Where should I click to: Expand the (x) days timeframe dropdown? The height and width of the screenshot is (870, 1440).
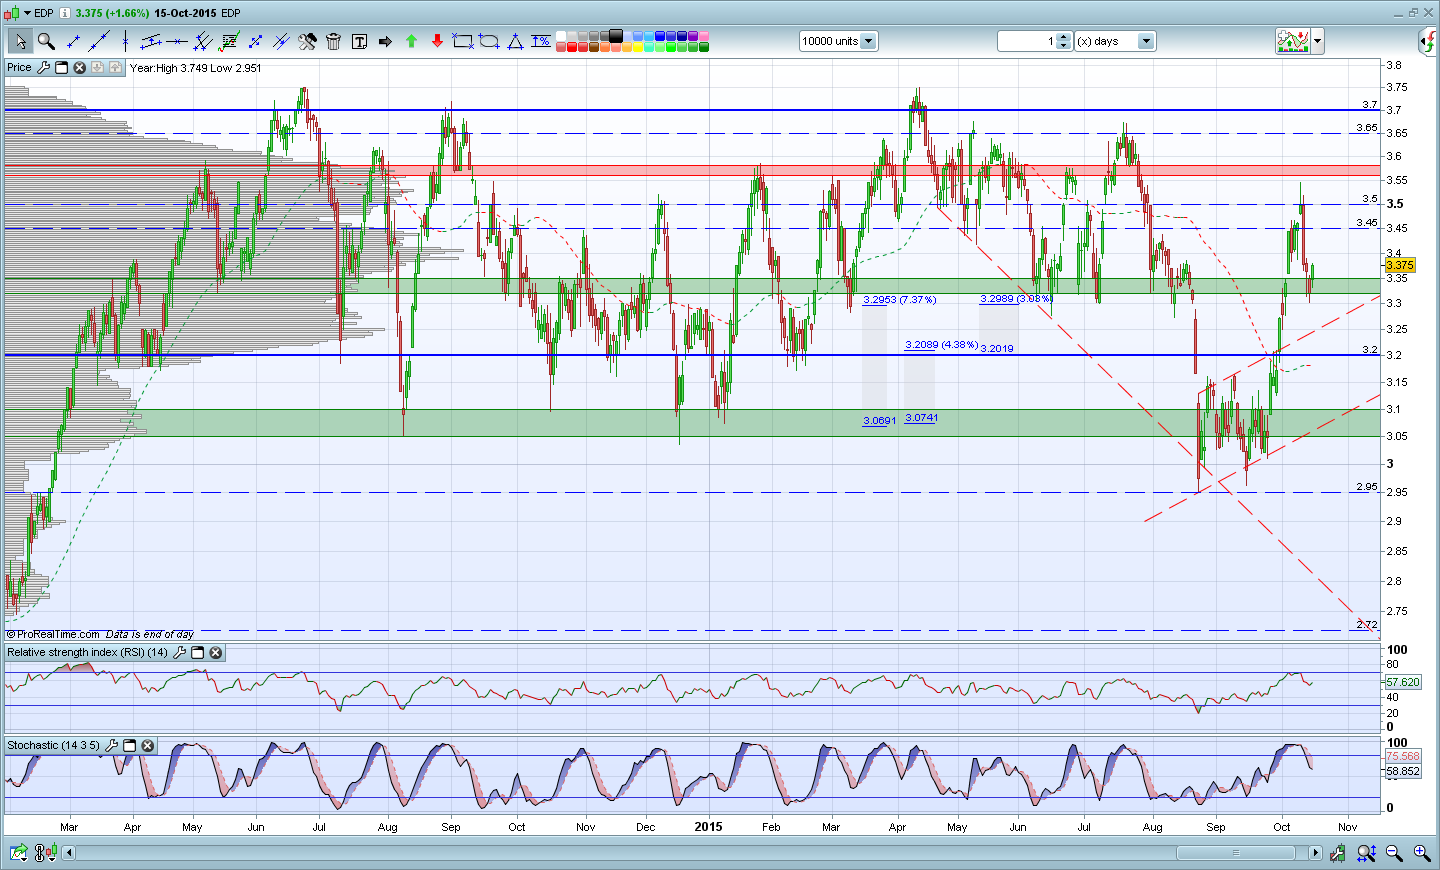point(1146,41)
